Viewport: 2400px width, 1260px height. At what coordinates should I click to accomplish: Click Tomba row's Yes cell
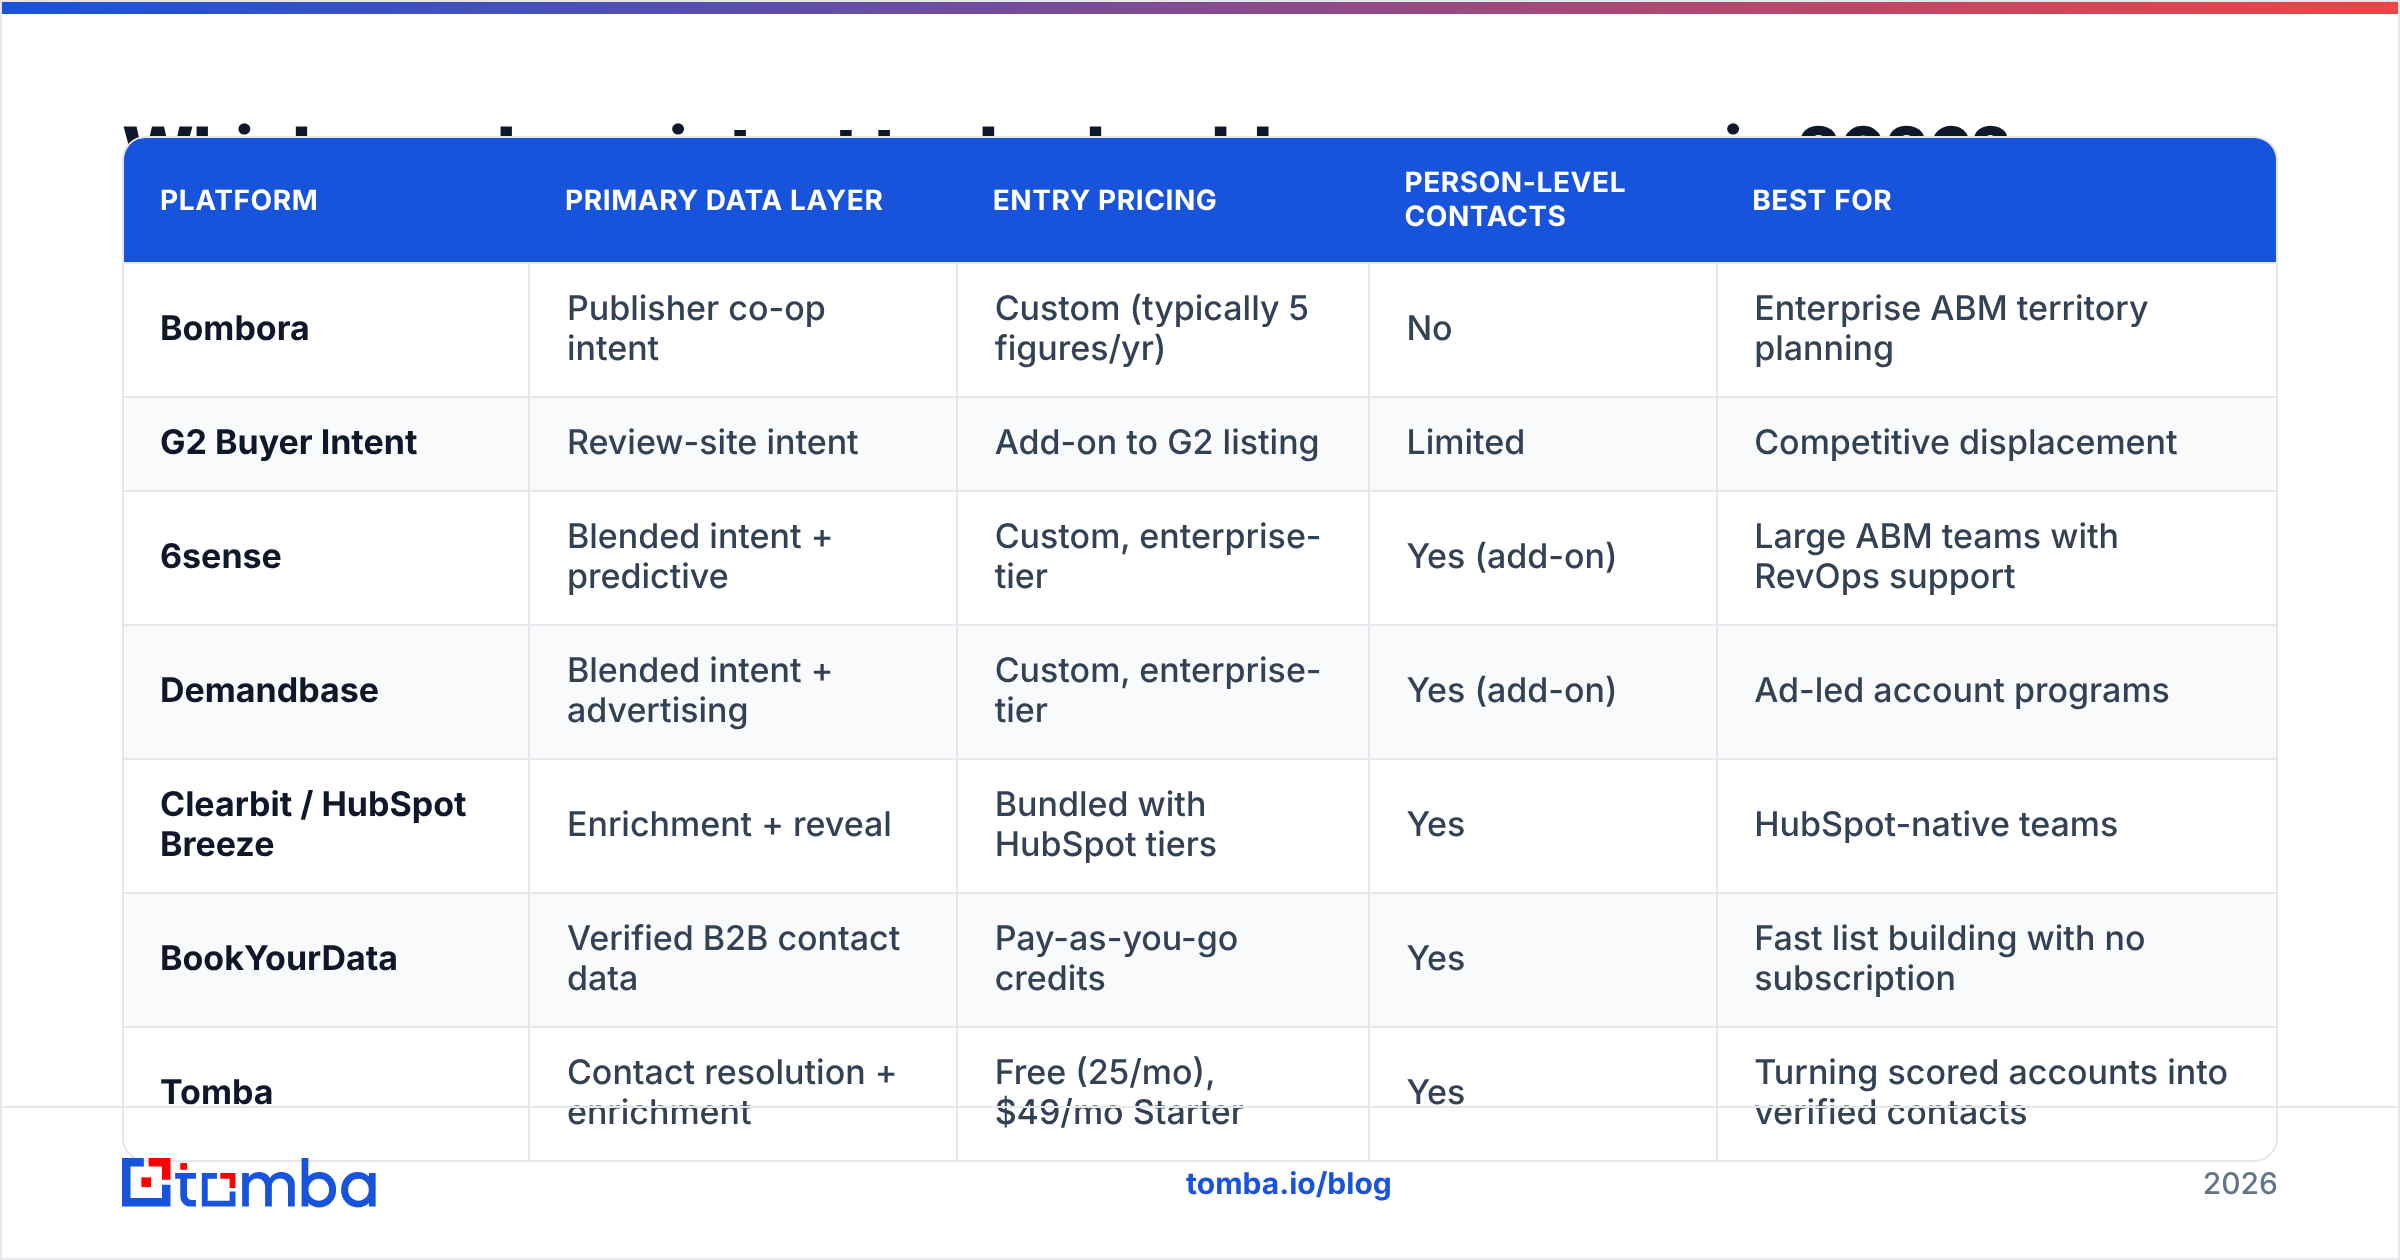click(1543, 1093)
